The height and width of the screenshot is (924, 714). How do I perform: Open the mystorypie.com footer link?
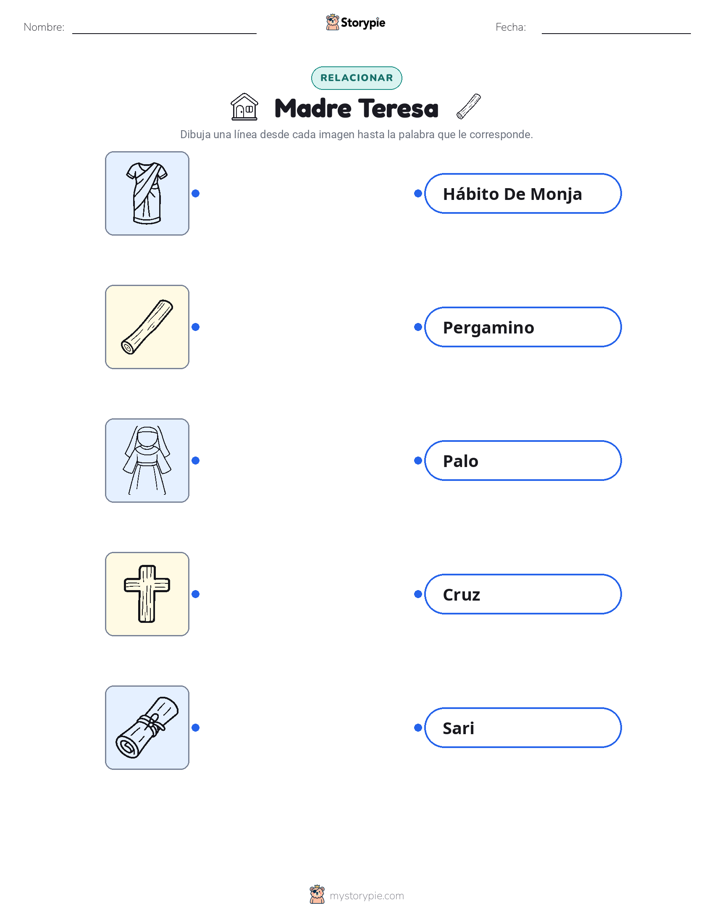pyautogui.click(x=366, y=896)
